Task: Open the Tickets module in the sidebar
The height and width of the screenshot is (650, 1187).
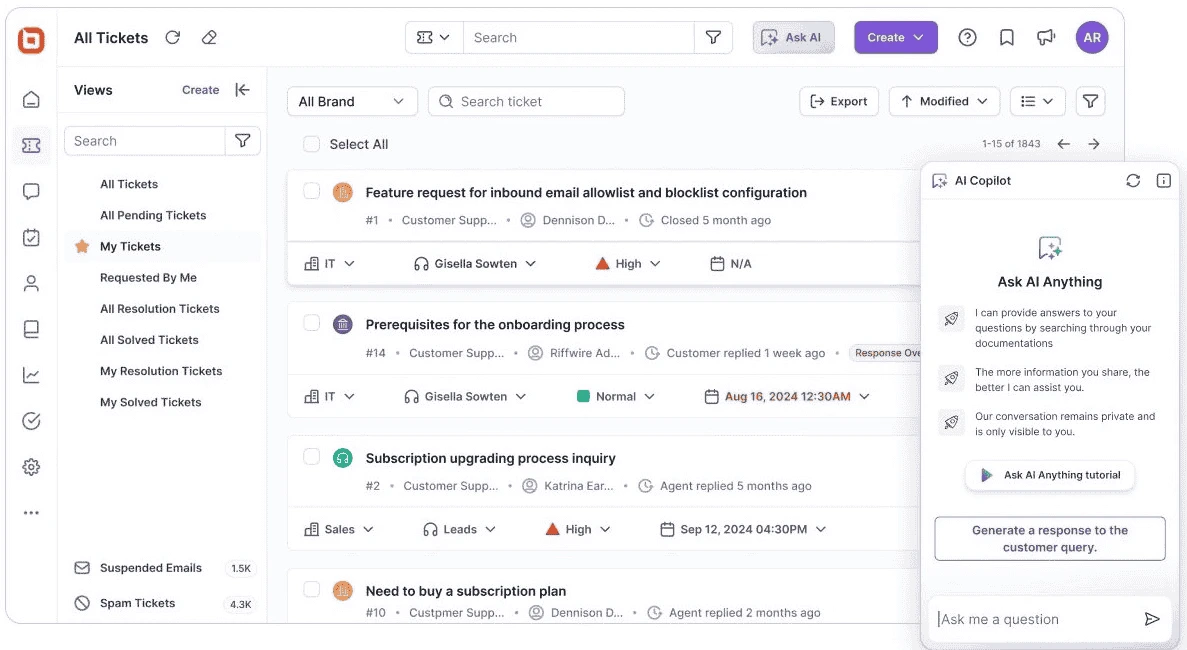Action: (30, 143)
